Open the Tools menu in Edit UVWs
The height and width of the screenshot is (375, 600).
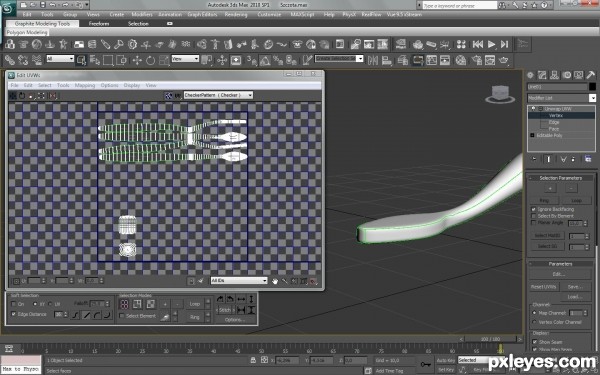pos(63,85)
